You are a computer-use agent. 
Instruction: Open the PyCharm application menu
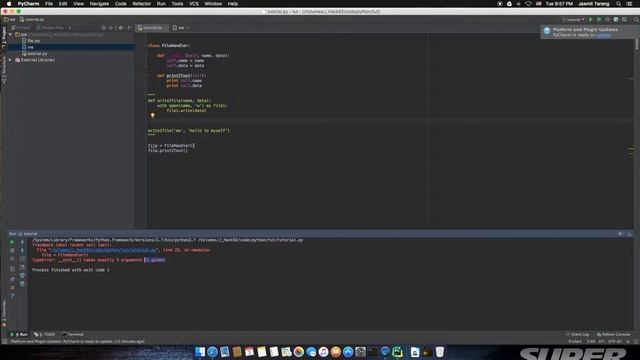(28, 4)
